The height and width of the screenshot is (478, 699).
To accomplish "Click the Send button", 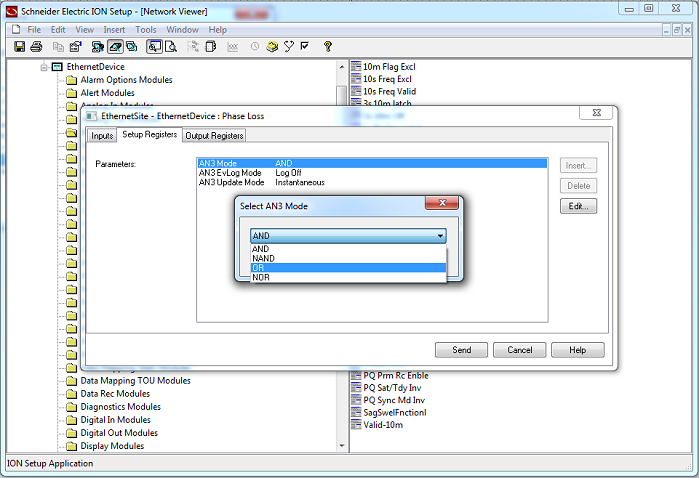I will [461, 350].
